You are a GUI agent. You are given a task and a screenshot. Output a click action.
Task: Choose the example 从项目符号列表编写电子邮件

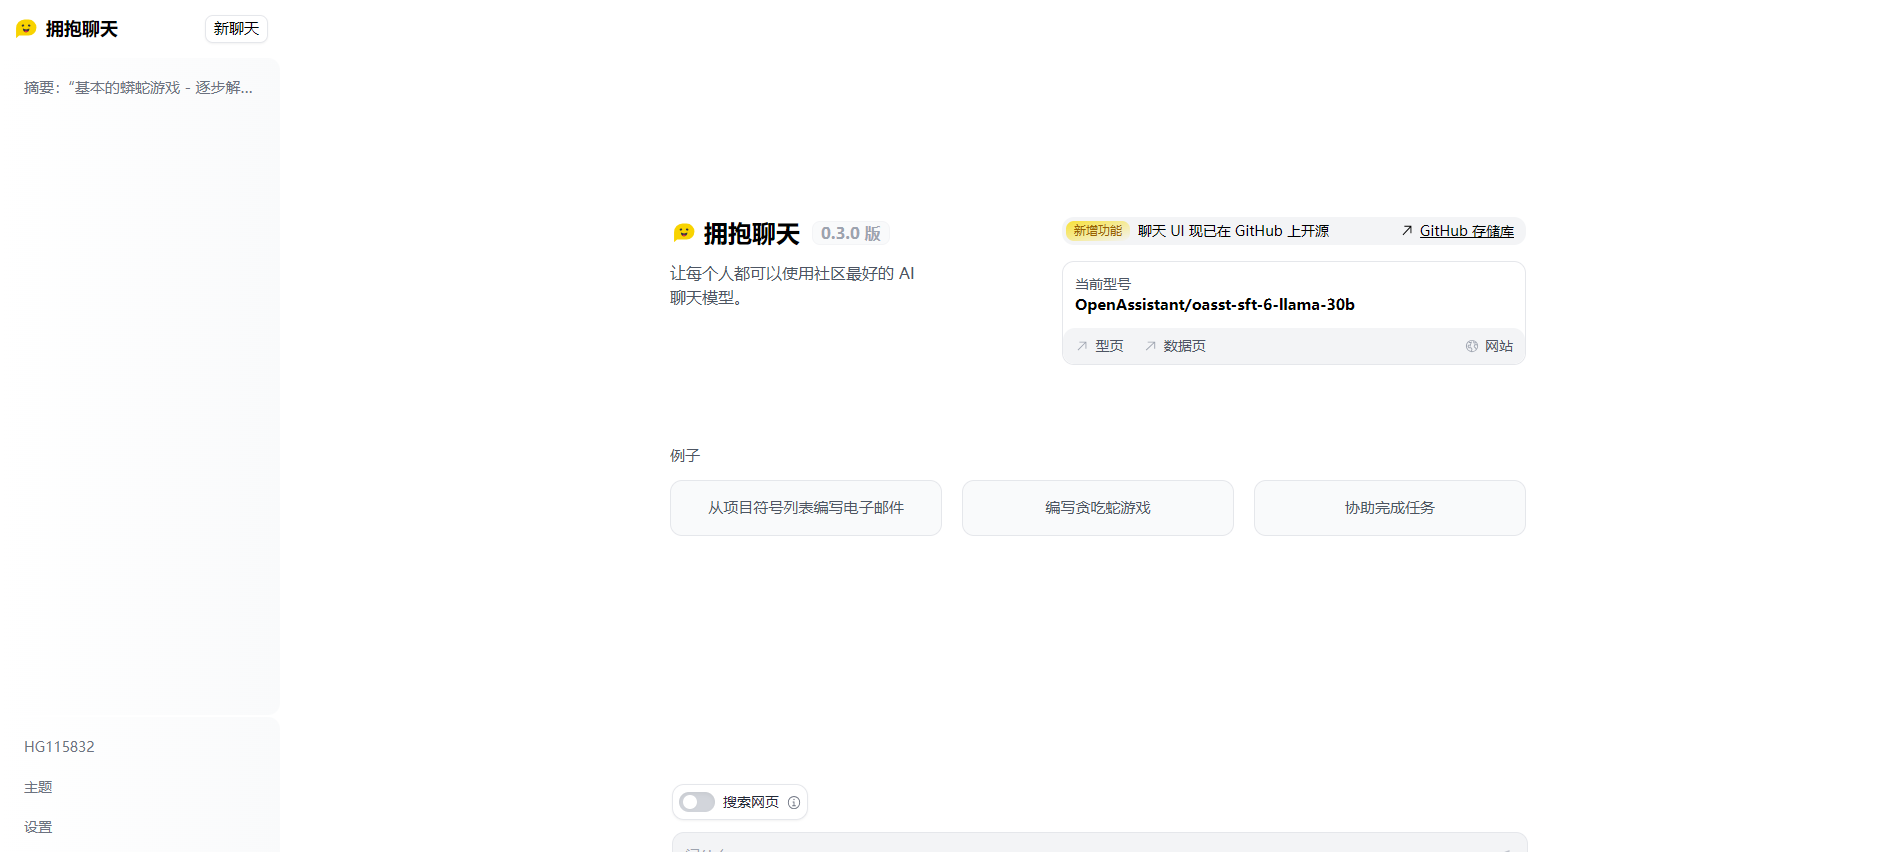(x=806, y=508)
